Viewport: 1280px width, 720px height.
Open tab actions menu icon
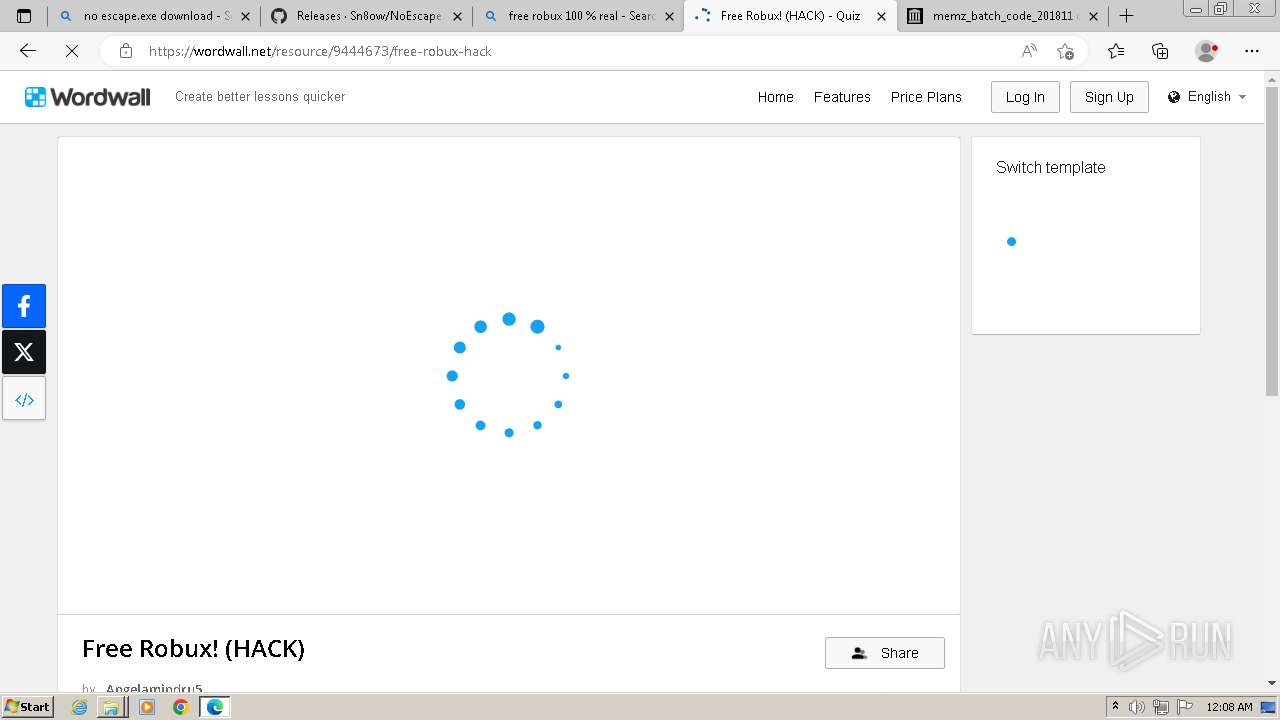coord(24,16)
